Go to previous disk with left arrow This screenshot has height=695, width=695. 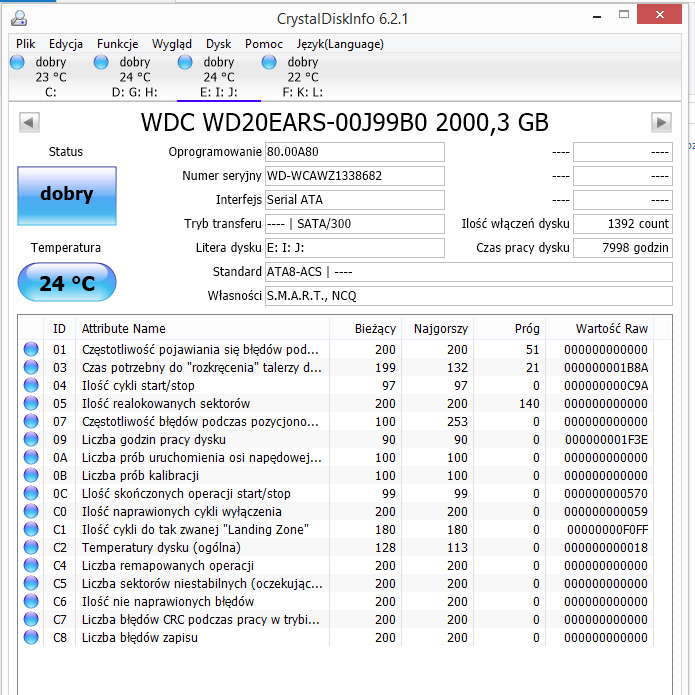point(29,122)
